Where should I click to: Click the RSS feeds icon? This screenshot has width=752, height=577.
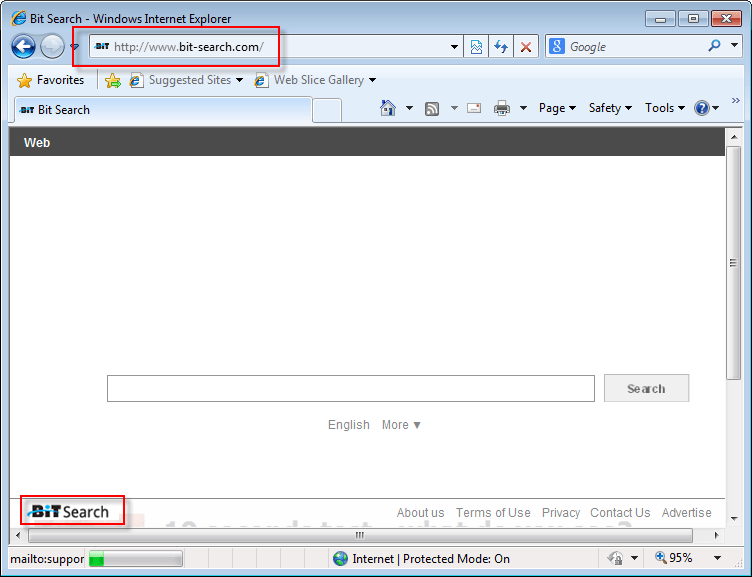[432, 109]
